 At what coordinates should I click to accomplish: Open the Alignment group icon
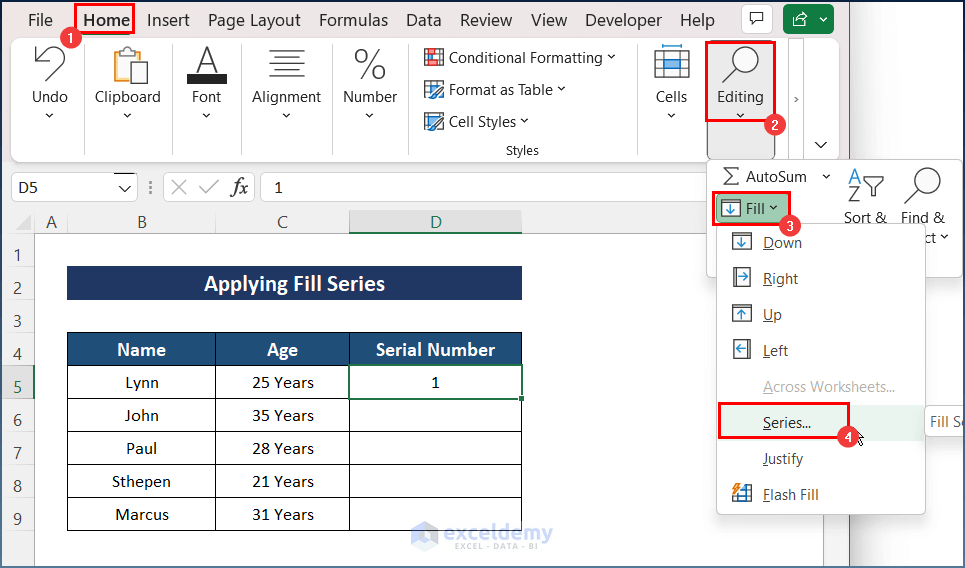point(287,64)
